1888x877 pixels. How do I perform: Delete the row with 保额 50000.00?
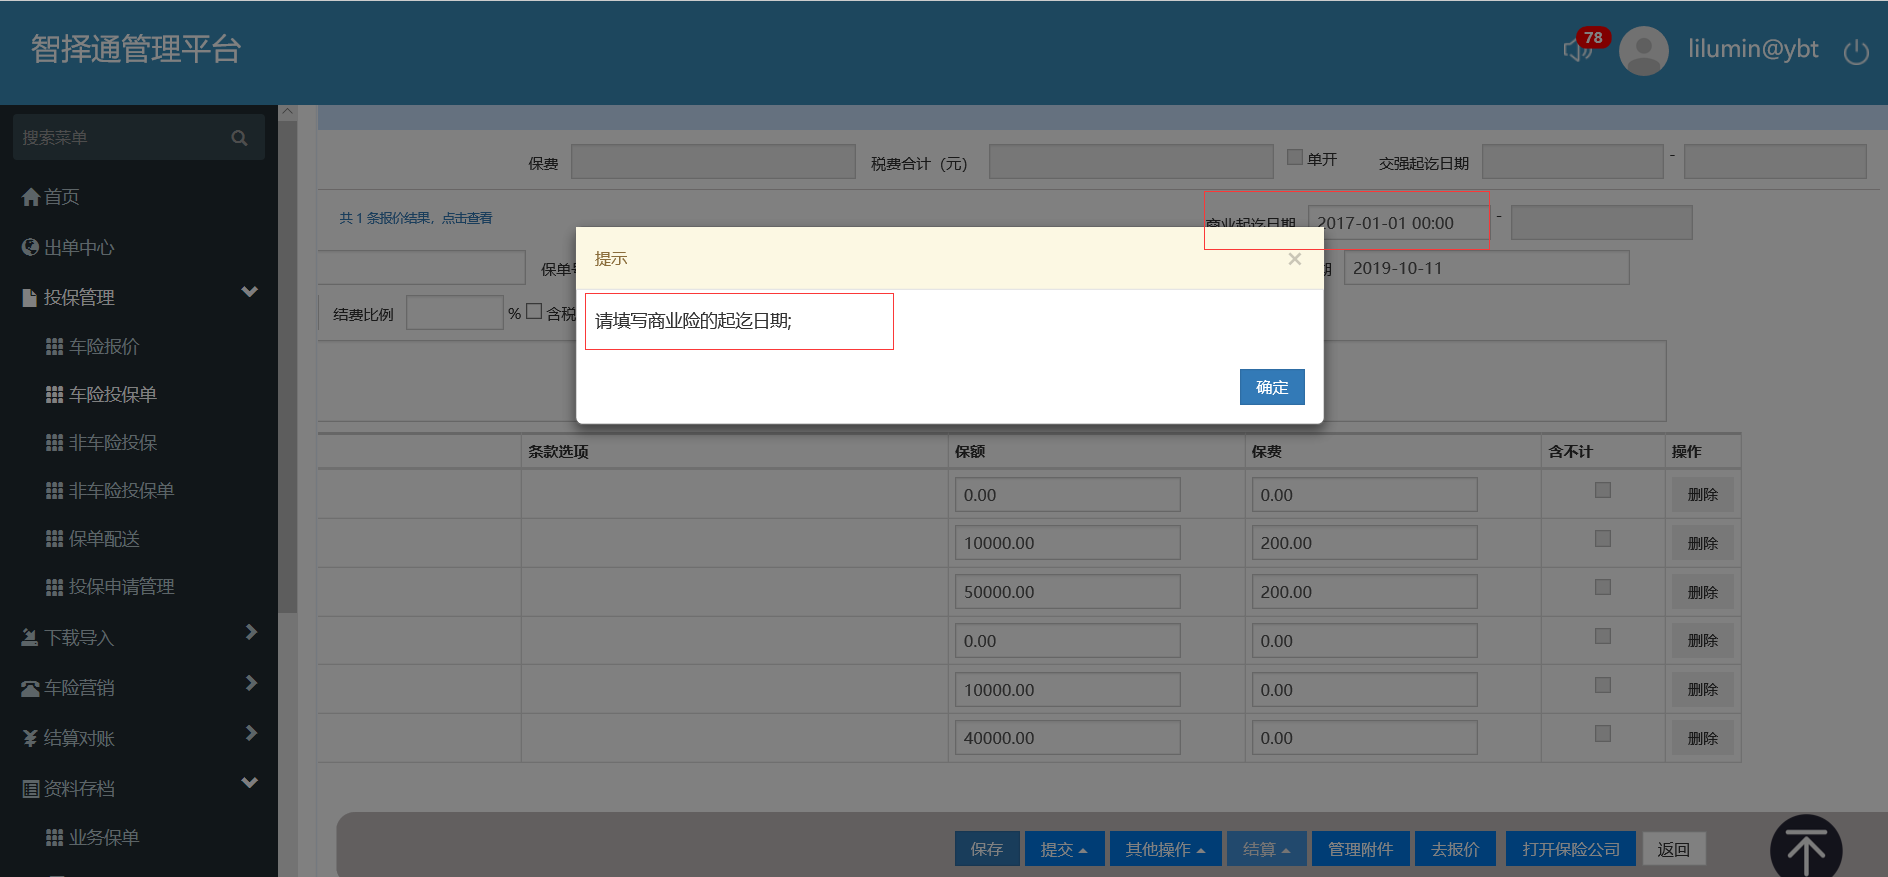point(1702,592)
